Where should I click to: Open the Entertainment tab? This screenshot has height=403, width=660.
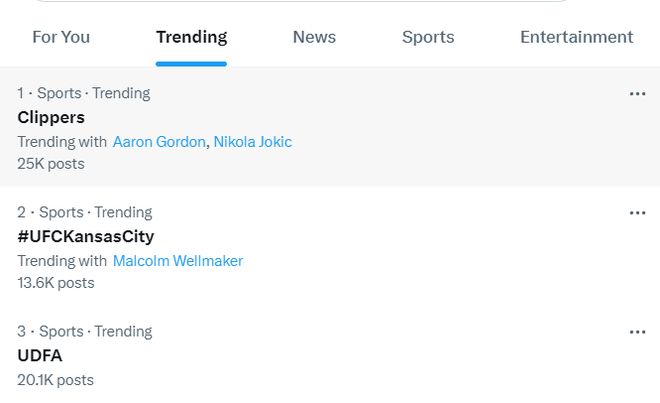(x=577, y=37)
